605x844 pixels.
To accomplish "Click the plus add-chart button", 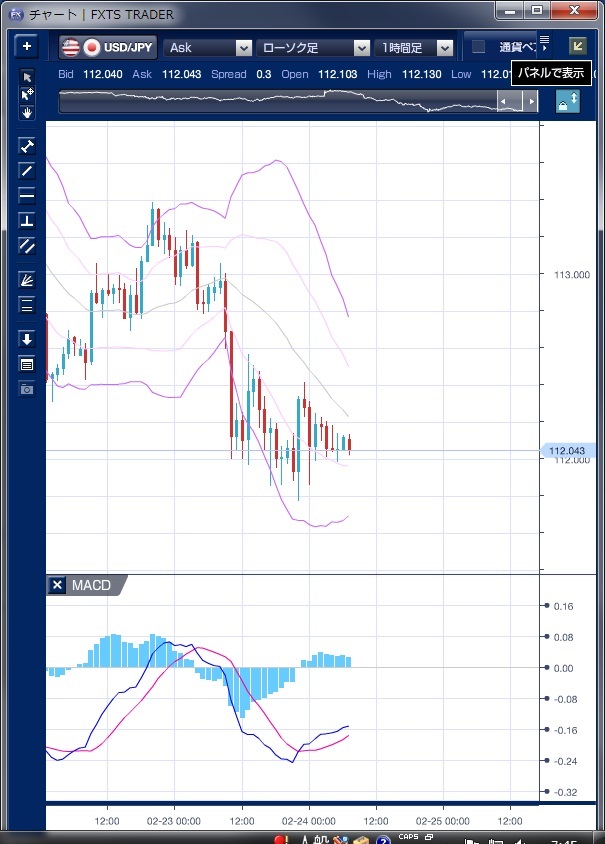I will click(x=27, y=47).
